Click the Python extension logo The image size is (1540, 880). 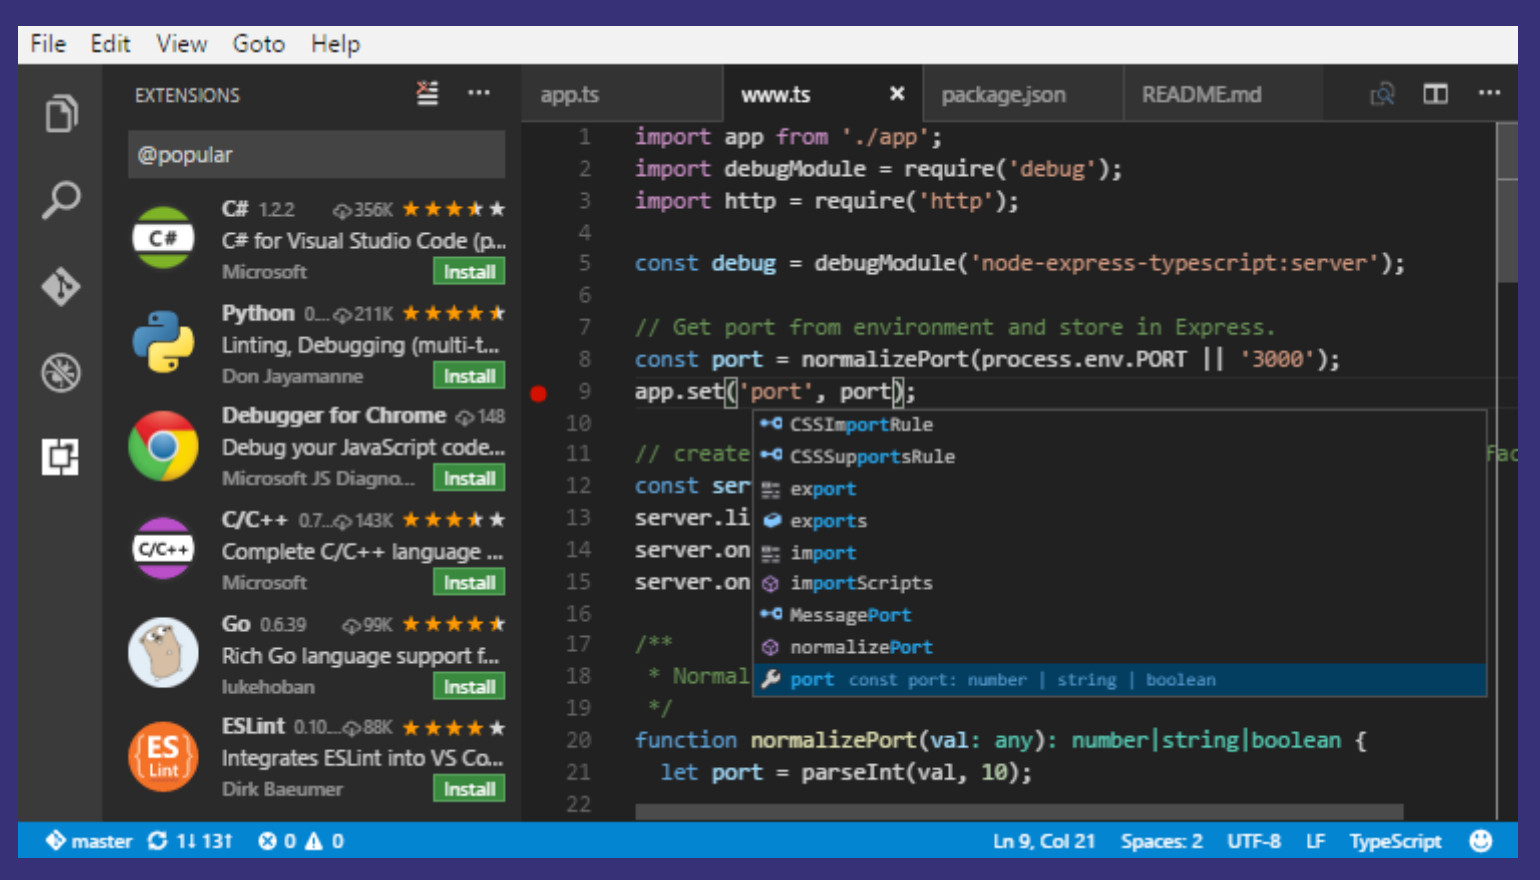pyautogui.click(x=163, y=341)
